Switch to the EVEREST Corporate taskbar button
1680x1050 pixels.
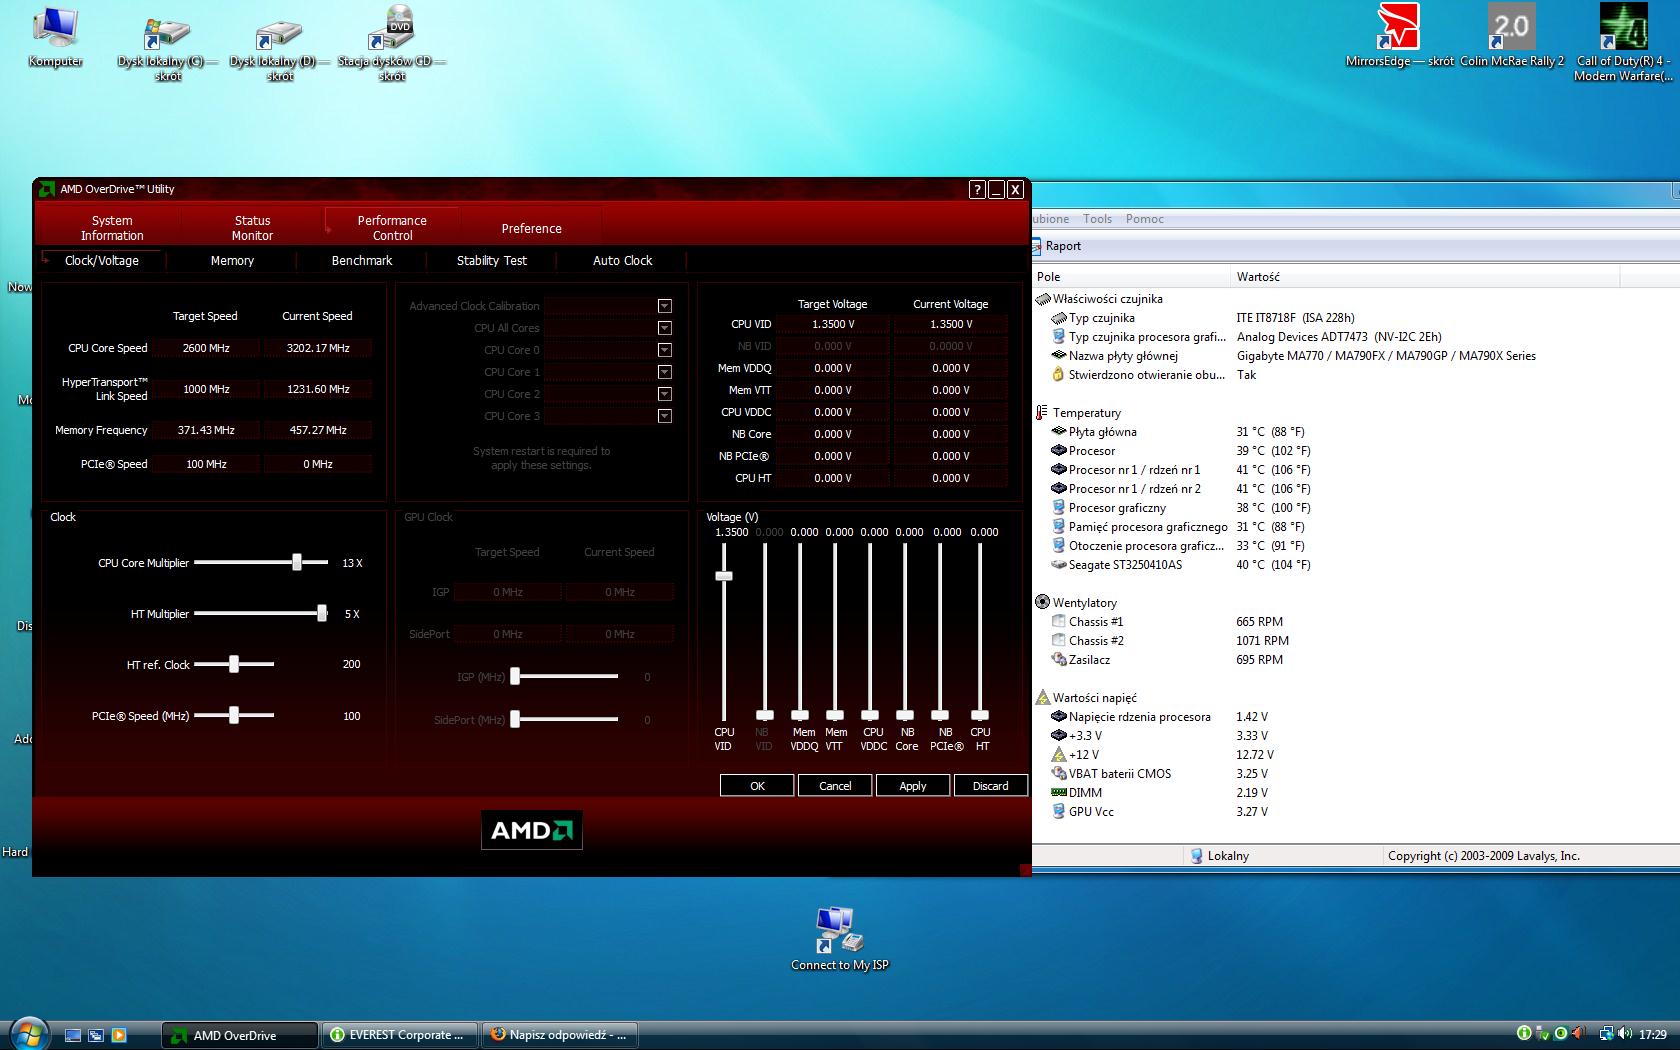pos(402,1035)
